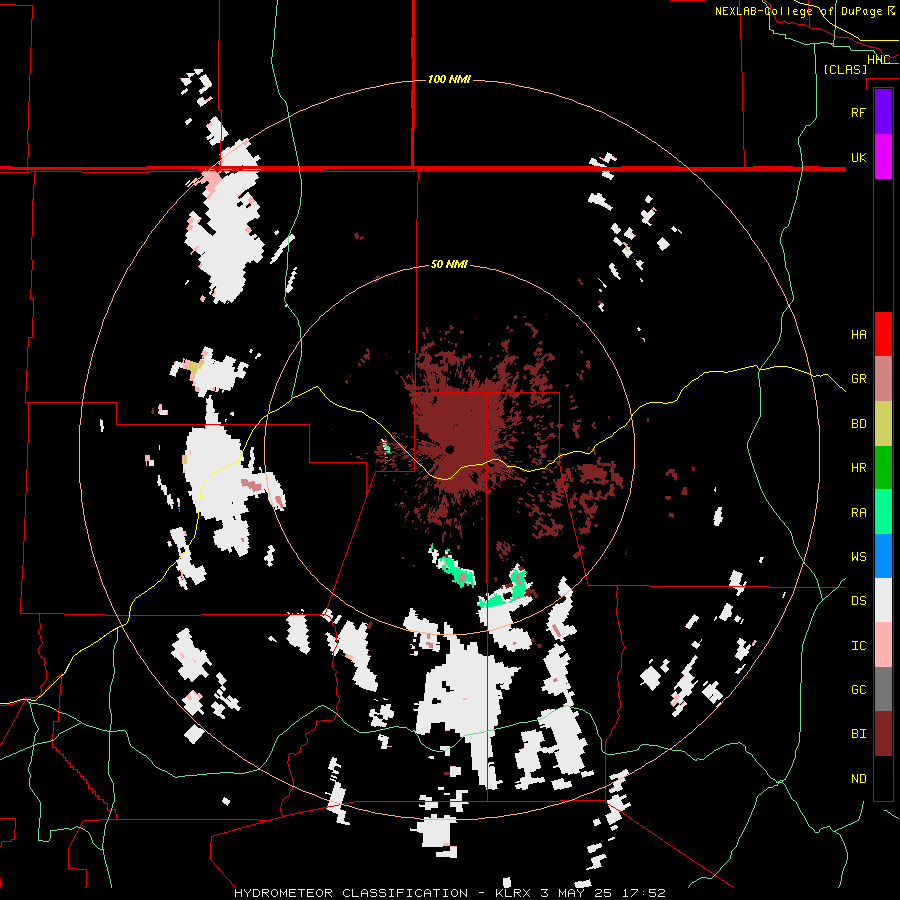
Task: Click the 3 MAY 25 date text
Action: coord(576,893)
